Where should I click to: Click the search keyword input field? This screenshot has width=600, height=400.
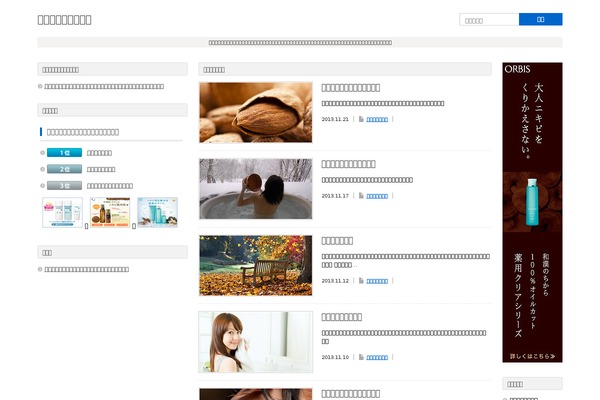click(489, 20)
